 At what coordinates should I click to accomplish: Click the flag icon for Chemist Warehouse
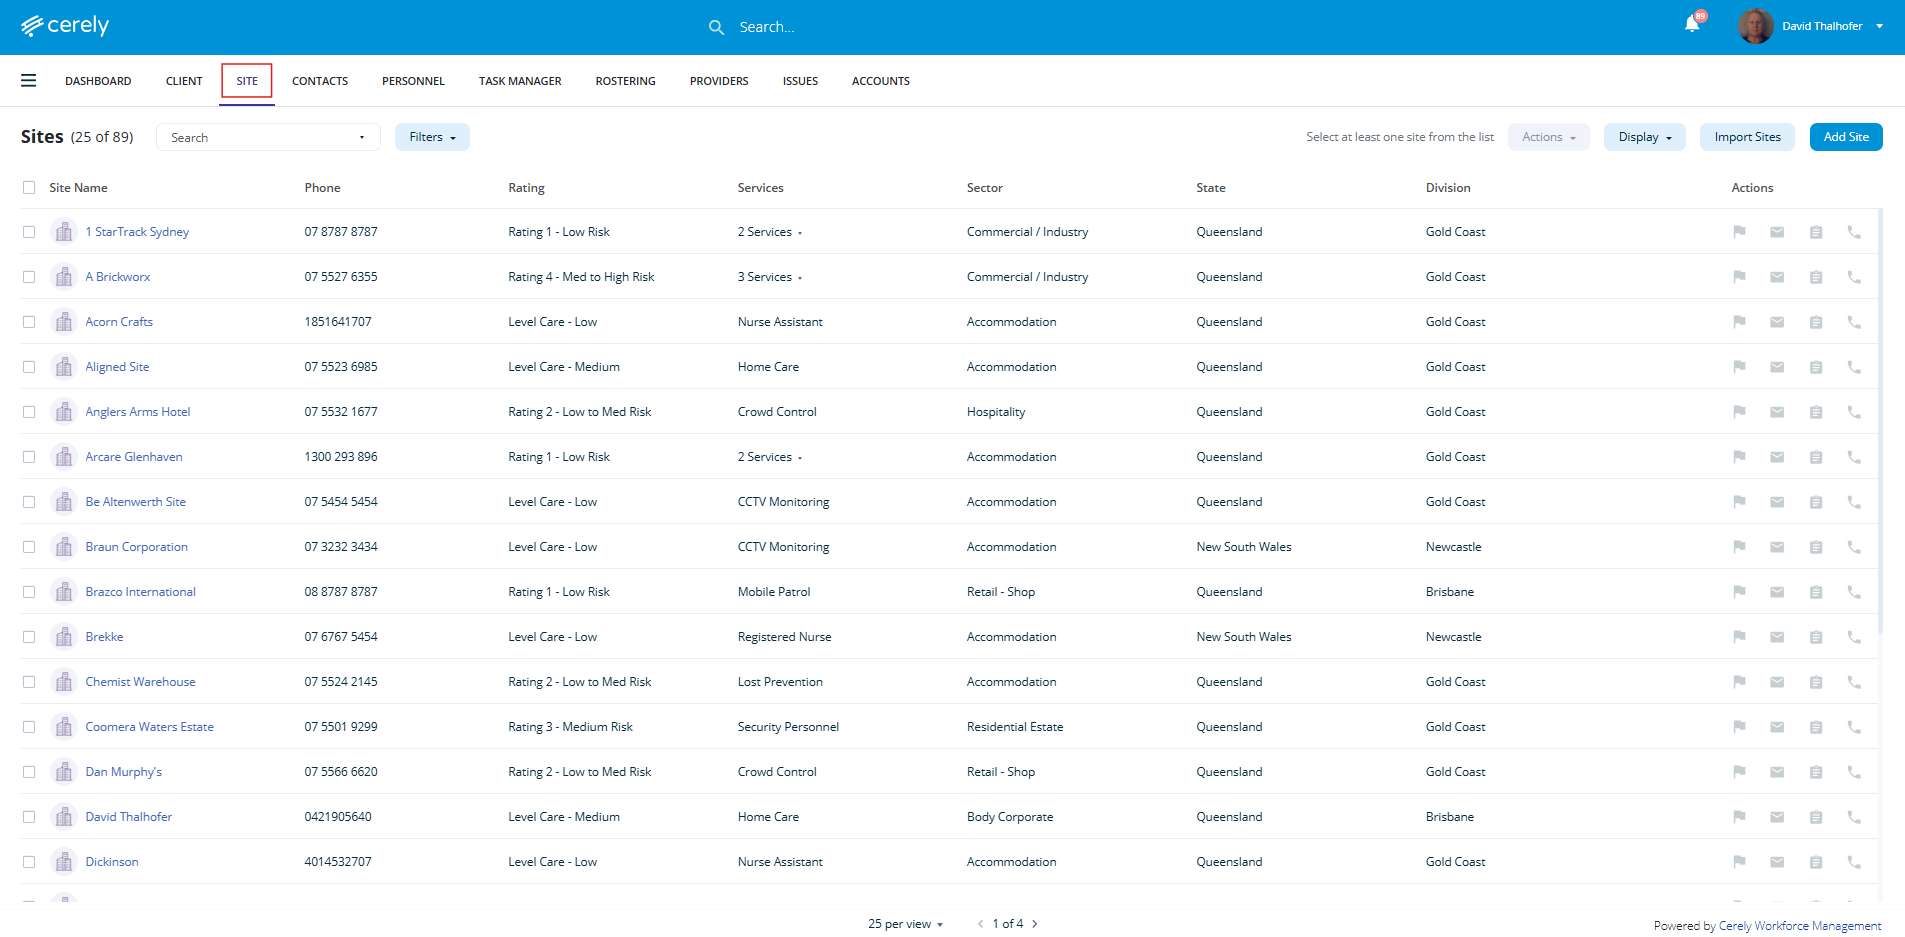click(x=1739, y=682)
